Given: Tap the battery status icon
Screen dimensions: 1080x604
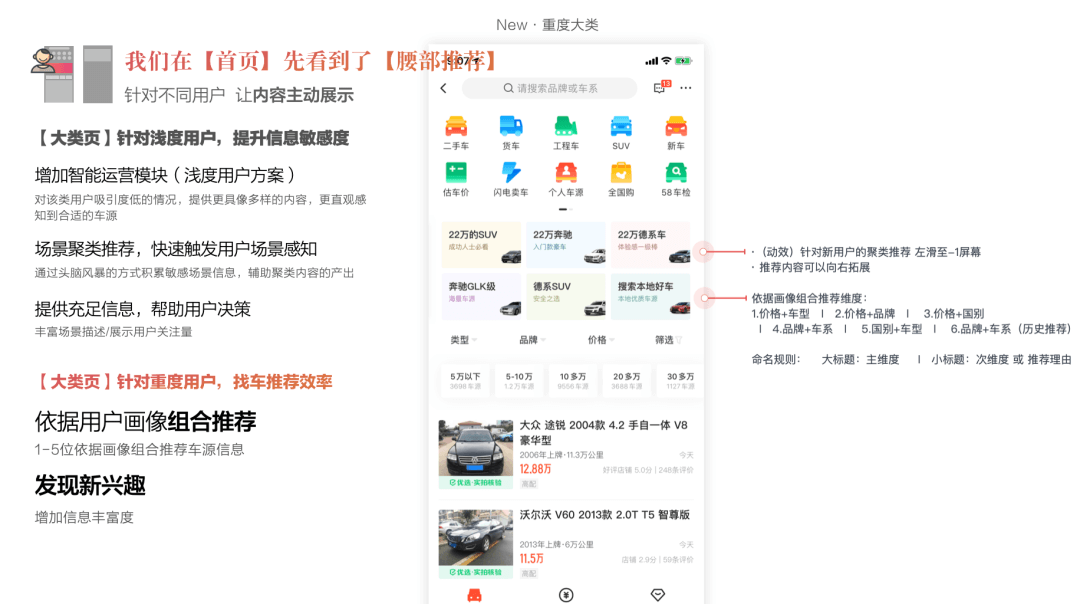Looking at the screenshot, I should (683, 61).
